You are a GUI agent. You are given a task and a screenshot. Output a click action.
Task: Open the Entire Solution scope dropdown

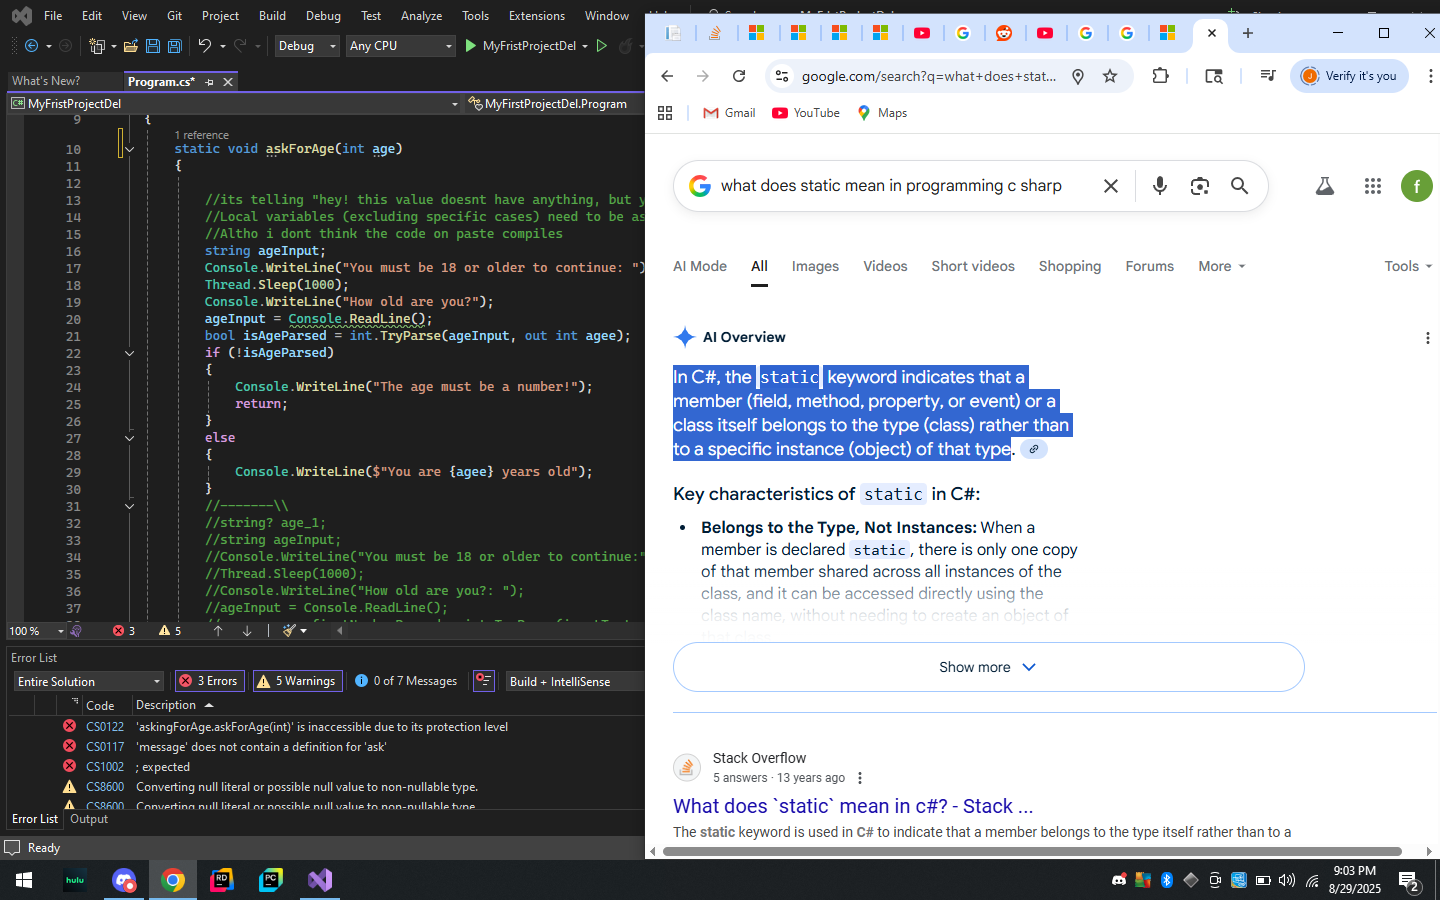pyautogui.click(x=88, y=682)
